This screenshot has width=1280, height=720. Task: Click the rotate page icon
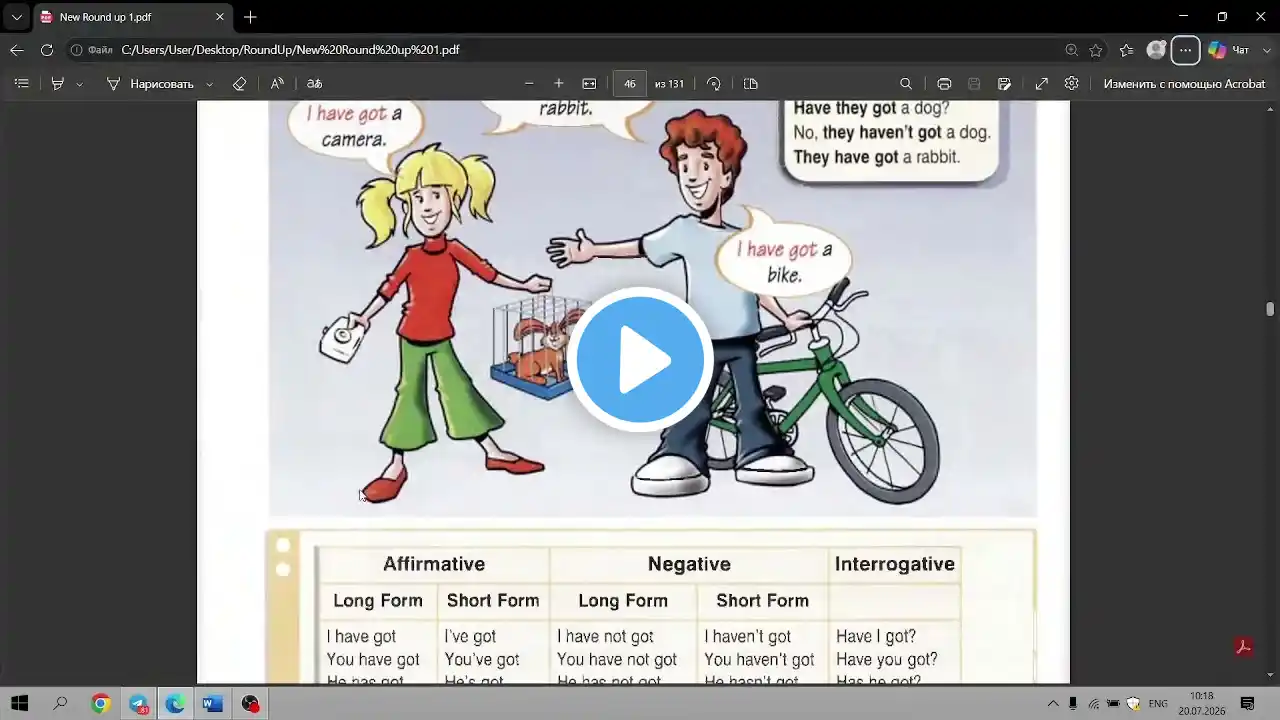(713, 84)
